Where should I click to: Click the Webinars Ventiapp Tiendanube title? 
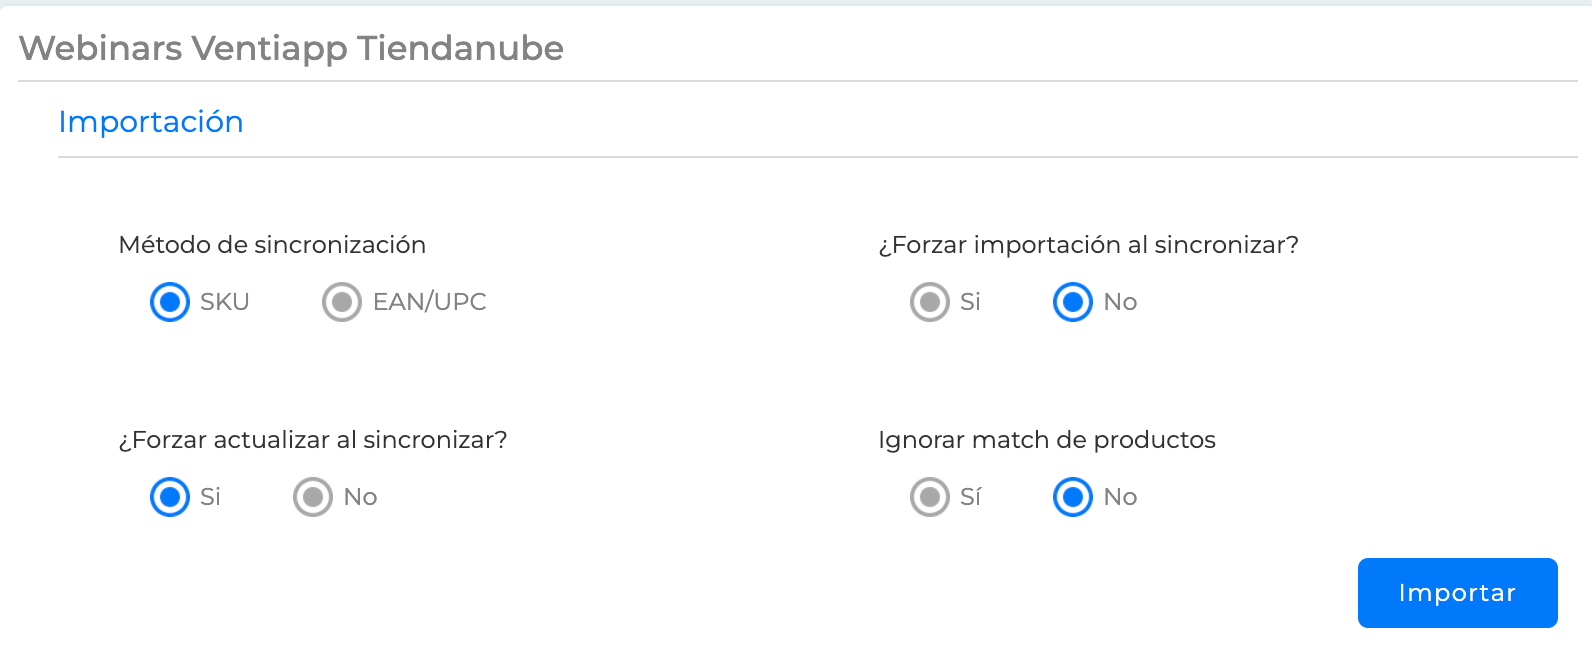(x=291, y=48)
